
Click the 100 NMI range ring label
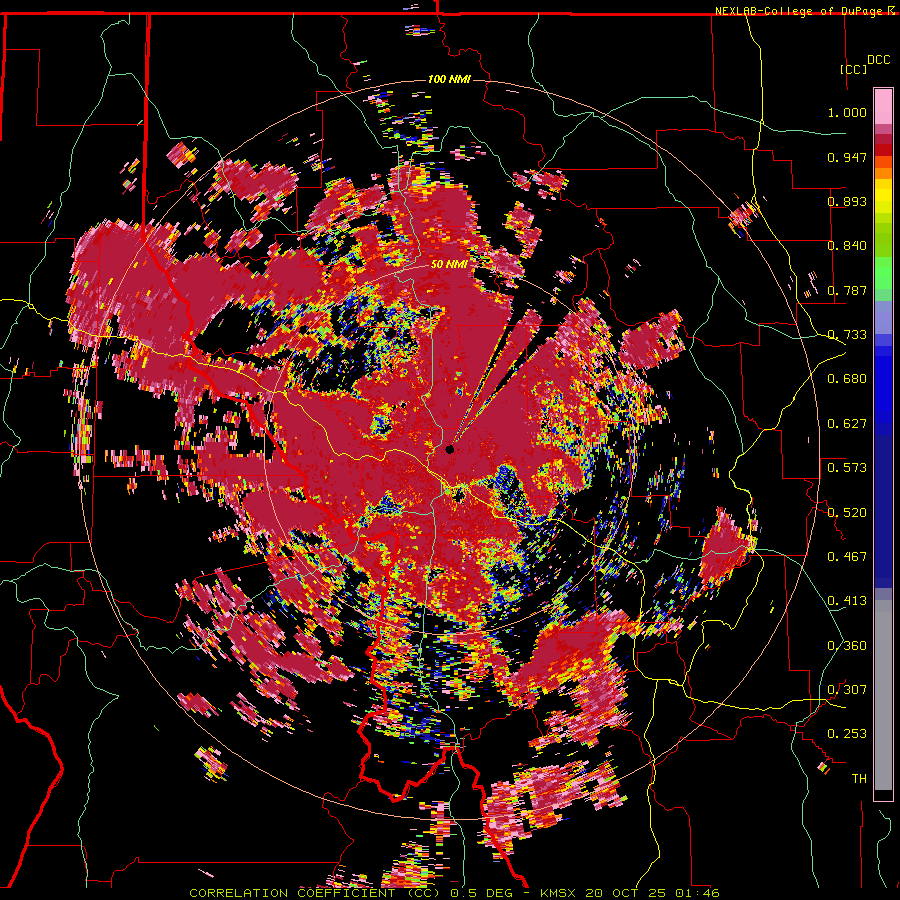point(449,79)
